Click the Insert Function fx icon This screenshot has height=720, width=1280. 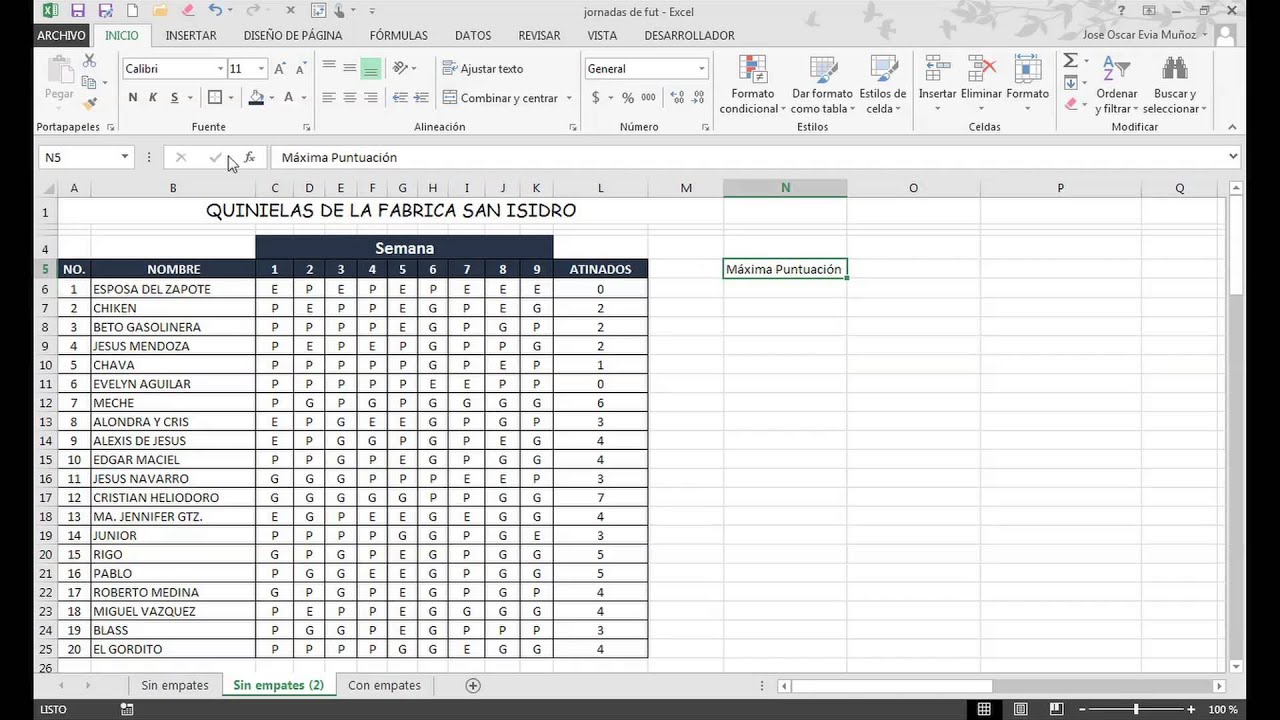249,157
